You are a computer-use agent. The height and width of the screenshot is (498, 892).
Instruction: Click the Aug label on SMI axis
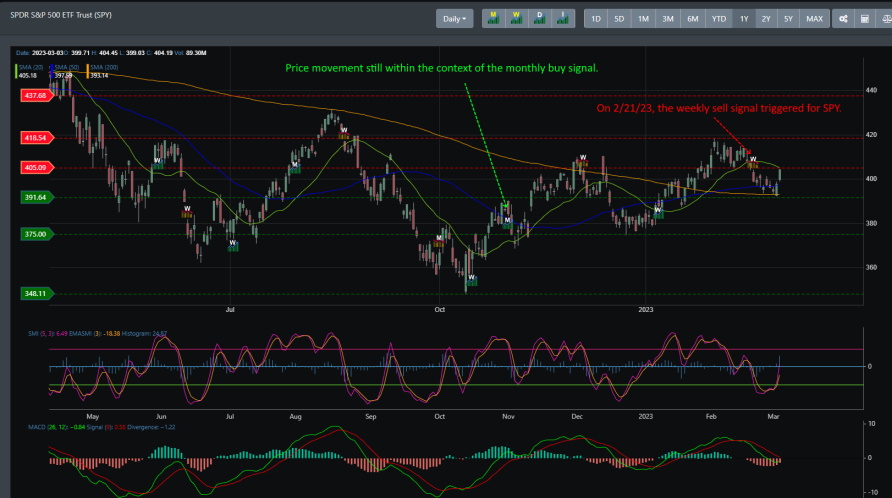point(295,417)
